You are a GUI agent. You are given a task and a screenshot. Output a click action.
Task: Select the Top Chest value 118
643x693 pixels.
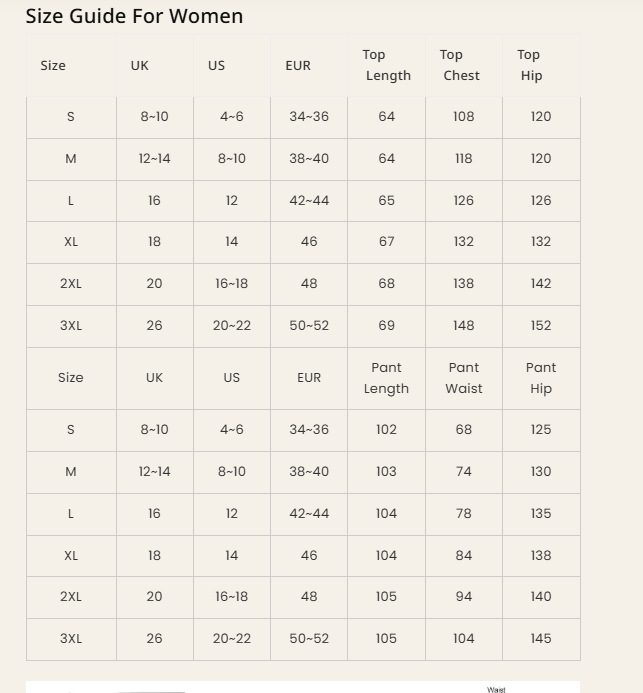coord(464,159)
